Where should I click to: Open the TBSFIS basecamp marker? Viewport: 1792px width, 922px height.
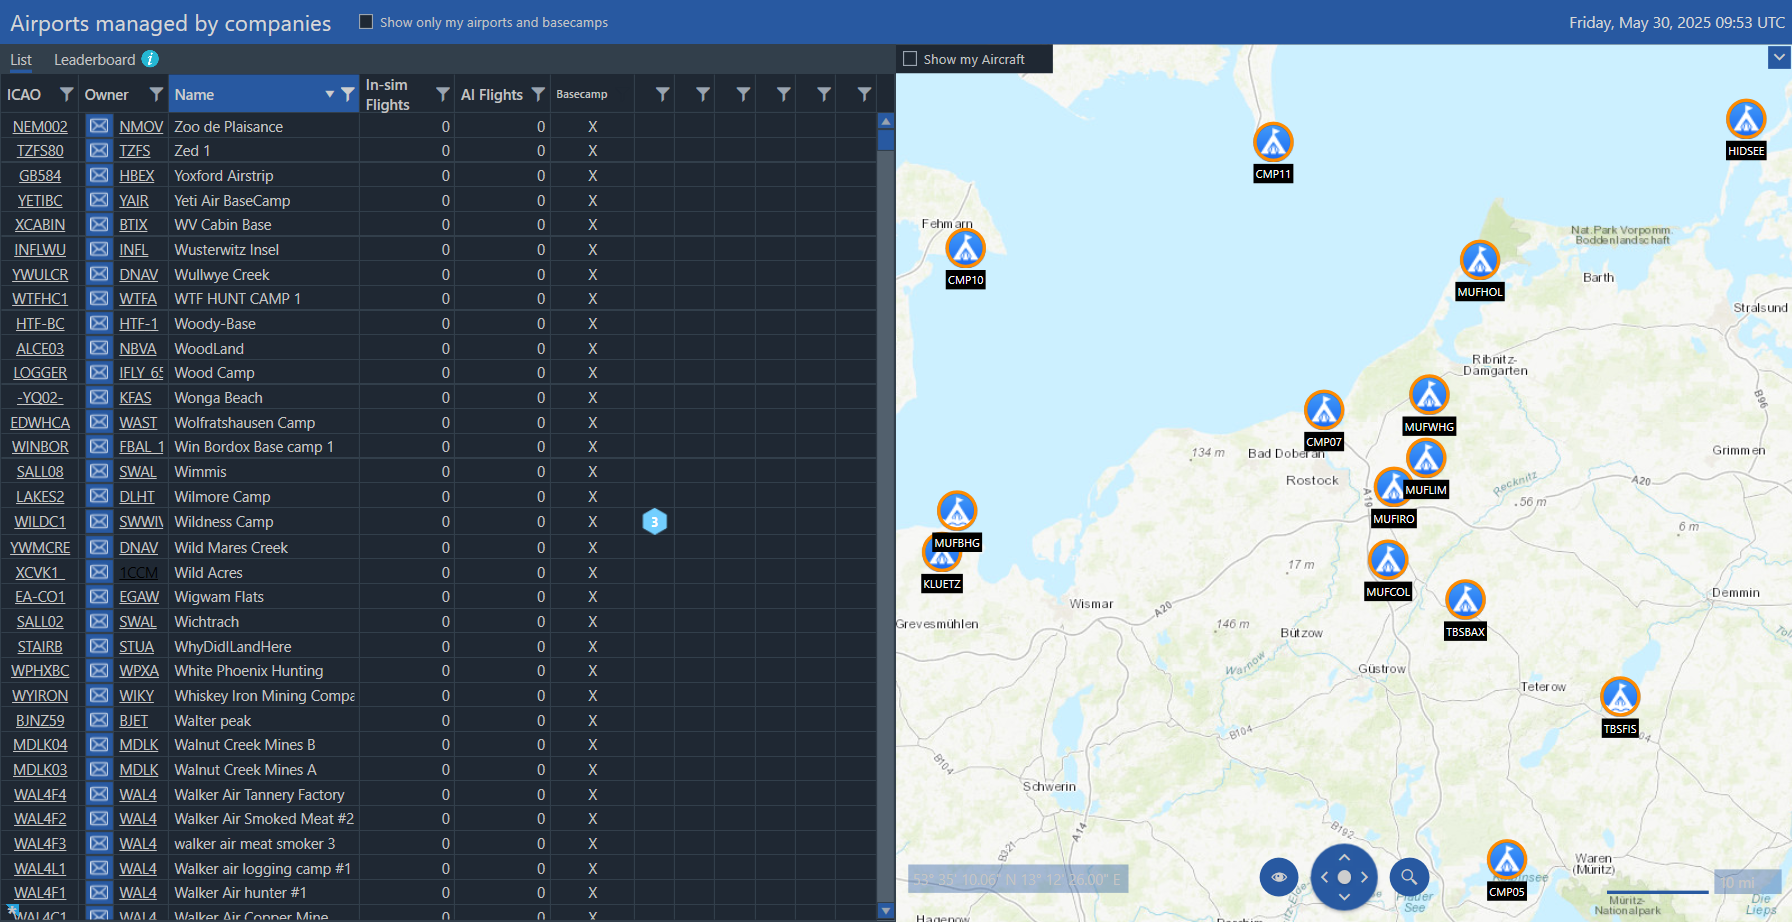pyautogui.click(x=1620, y=698)
